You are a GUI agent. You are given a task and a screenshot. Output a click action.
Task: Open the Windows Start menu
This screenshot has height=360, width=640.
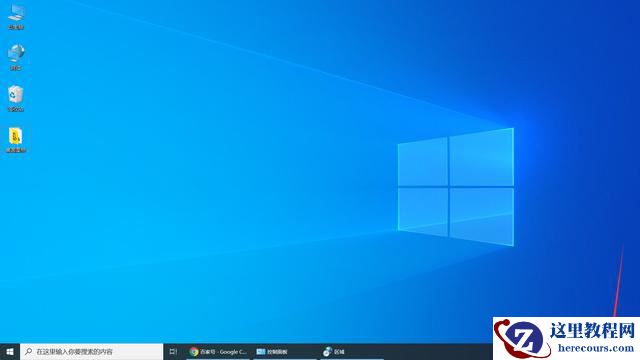point(10,351)
